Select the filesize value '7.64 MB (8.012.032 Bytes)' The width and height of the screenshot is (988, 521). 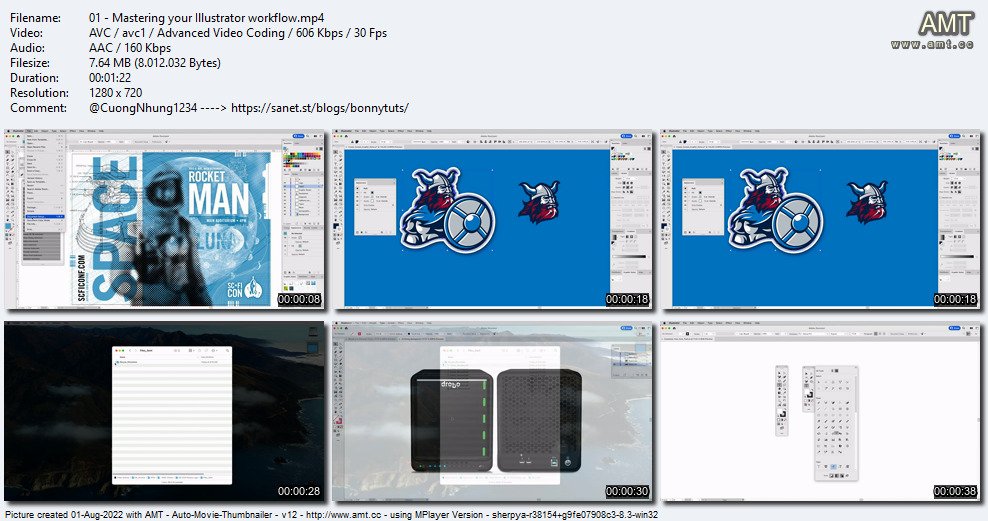tap(155, 63)
